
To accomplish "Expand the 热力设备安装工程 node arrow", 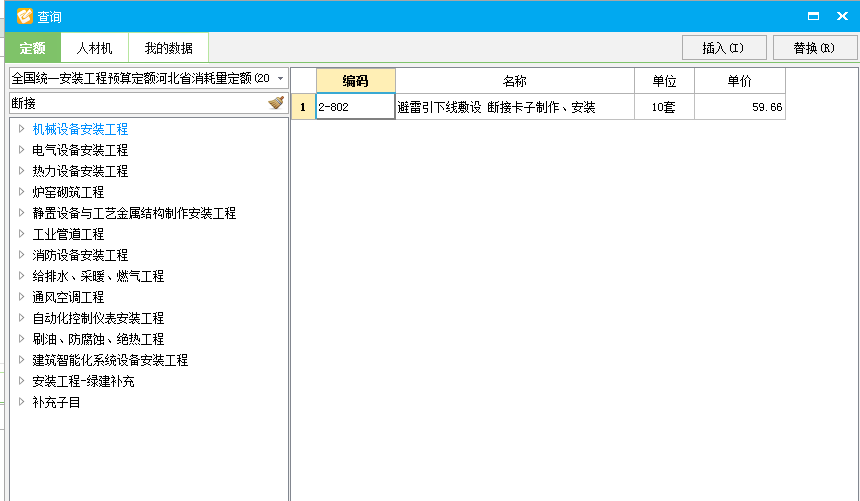I will [x=21, y=171].
